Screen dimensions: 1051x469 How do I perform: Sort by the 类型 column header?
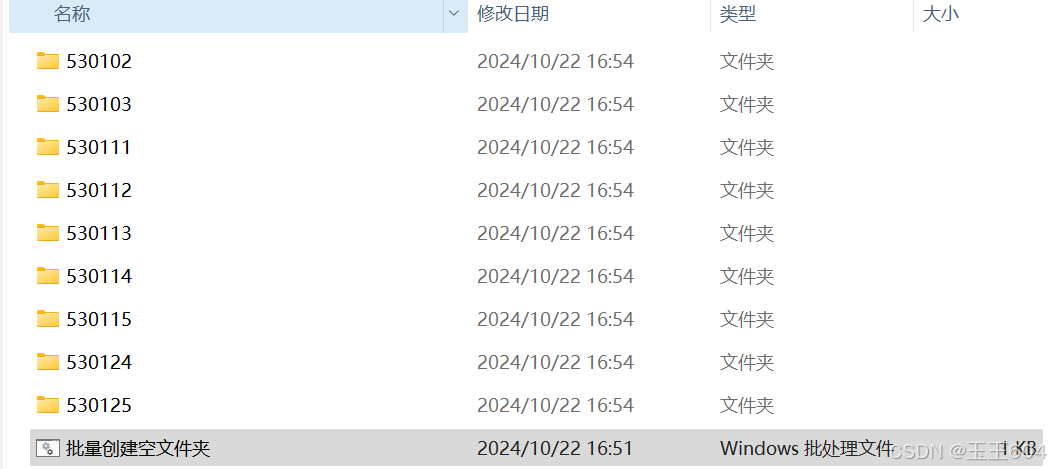tap(812, 15)
